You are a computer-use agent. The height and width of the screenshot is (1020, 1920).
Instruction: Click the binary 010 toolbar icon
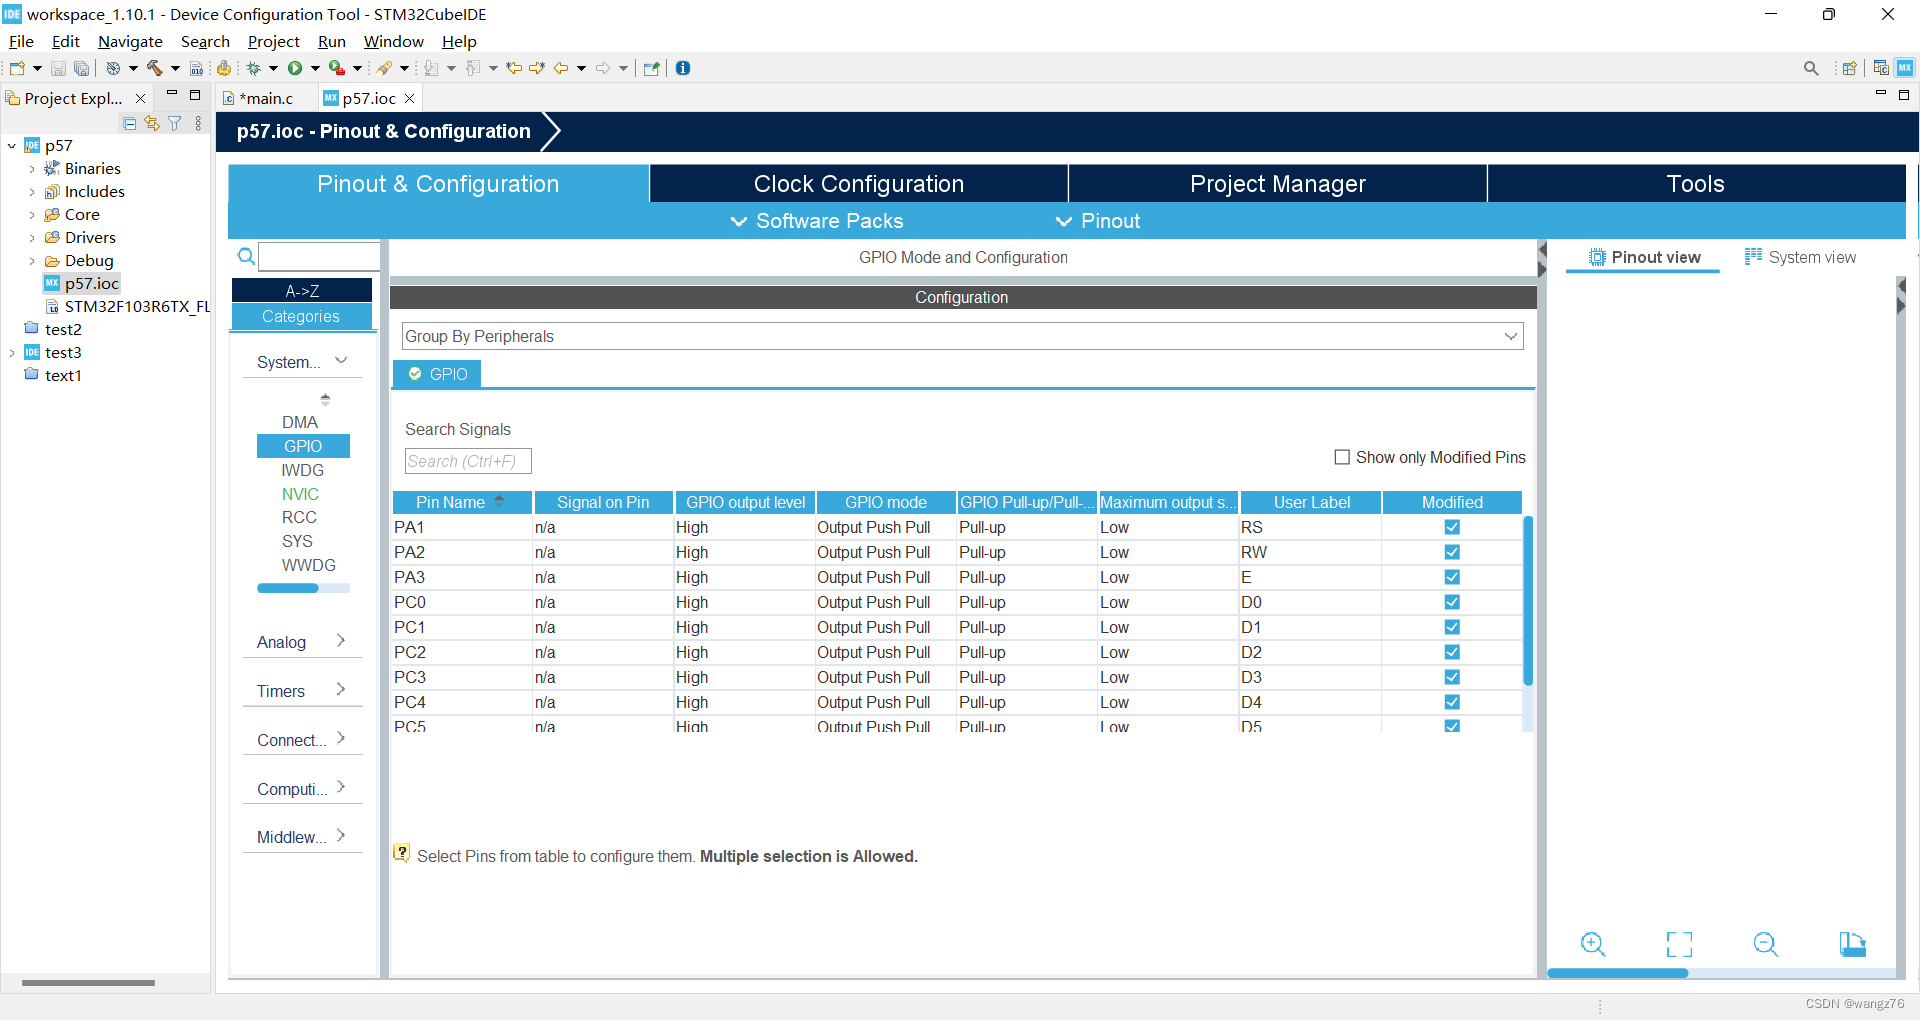point(197,68)
